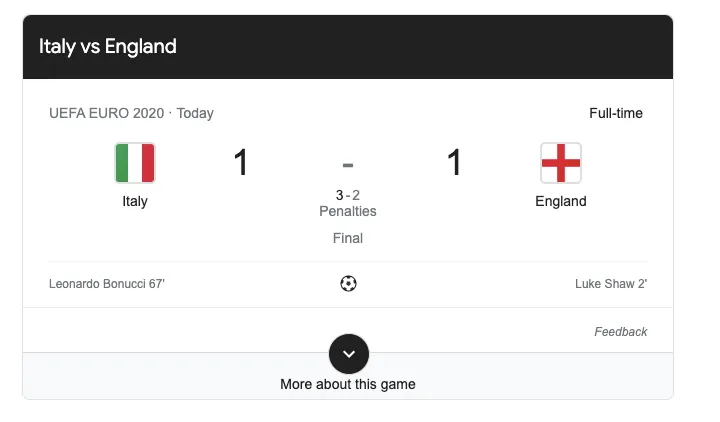Click the England flag icon
The height and width of the screenshot is (422, 720).
click(x=561, y=163)
